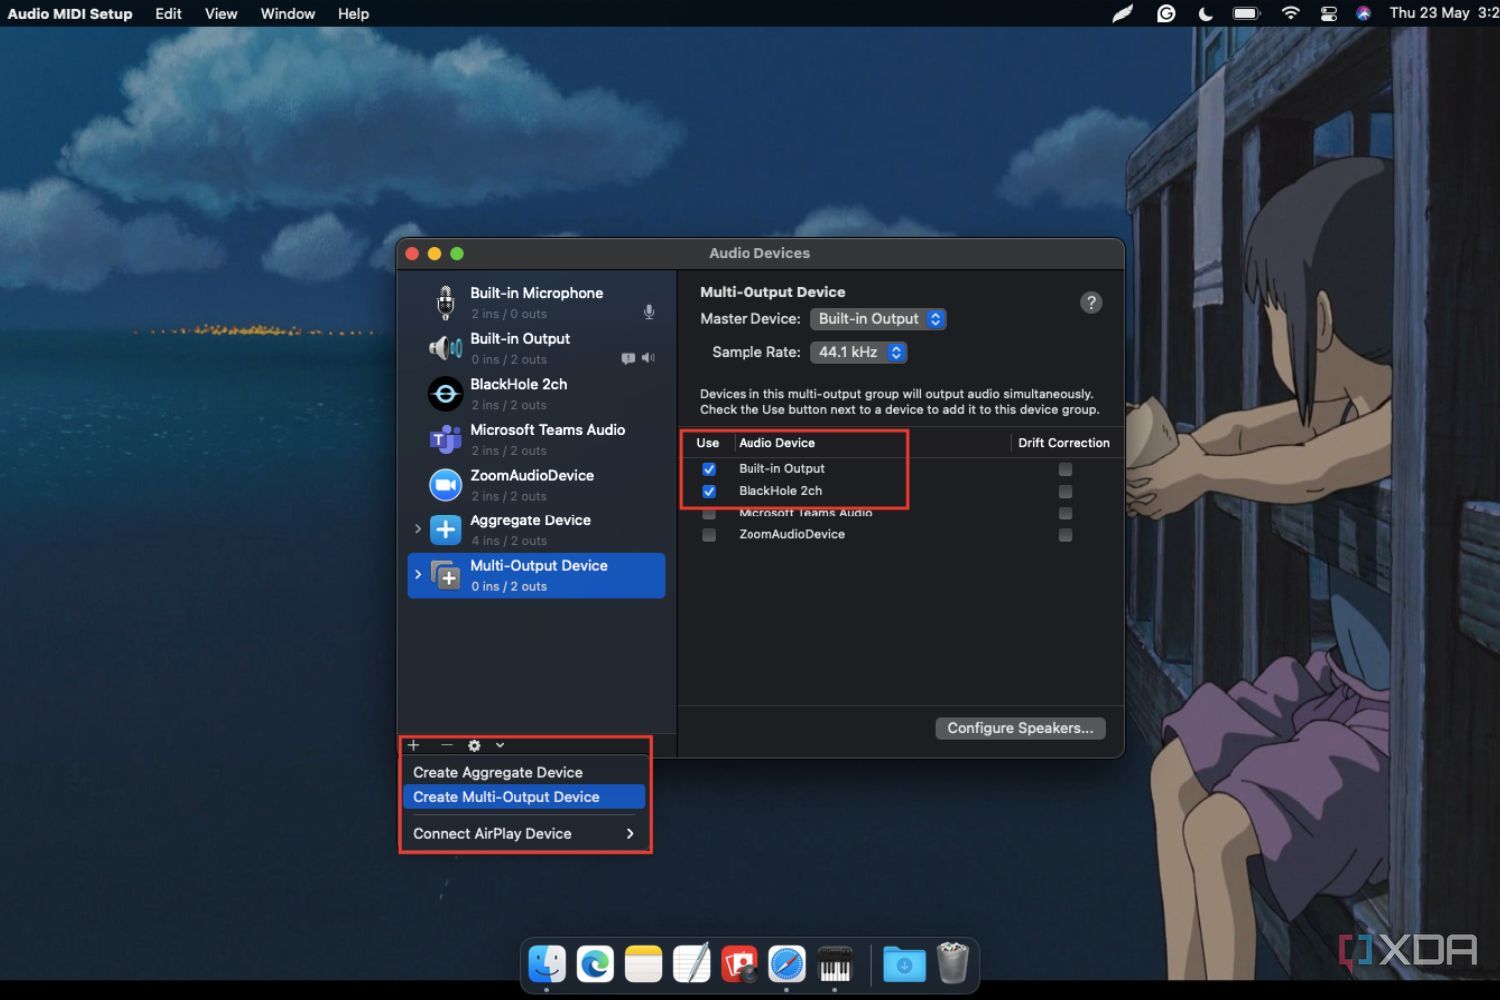Expand the Multi-Output Device disclosure arrow
This screenshot has height=1000, width=1500.
(418, 574)
